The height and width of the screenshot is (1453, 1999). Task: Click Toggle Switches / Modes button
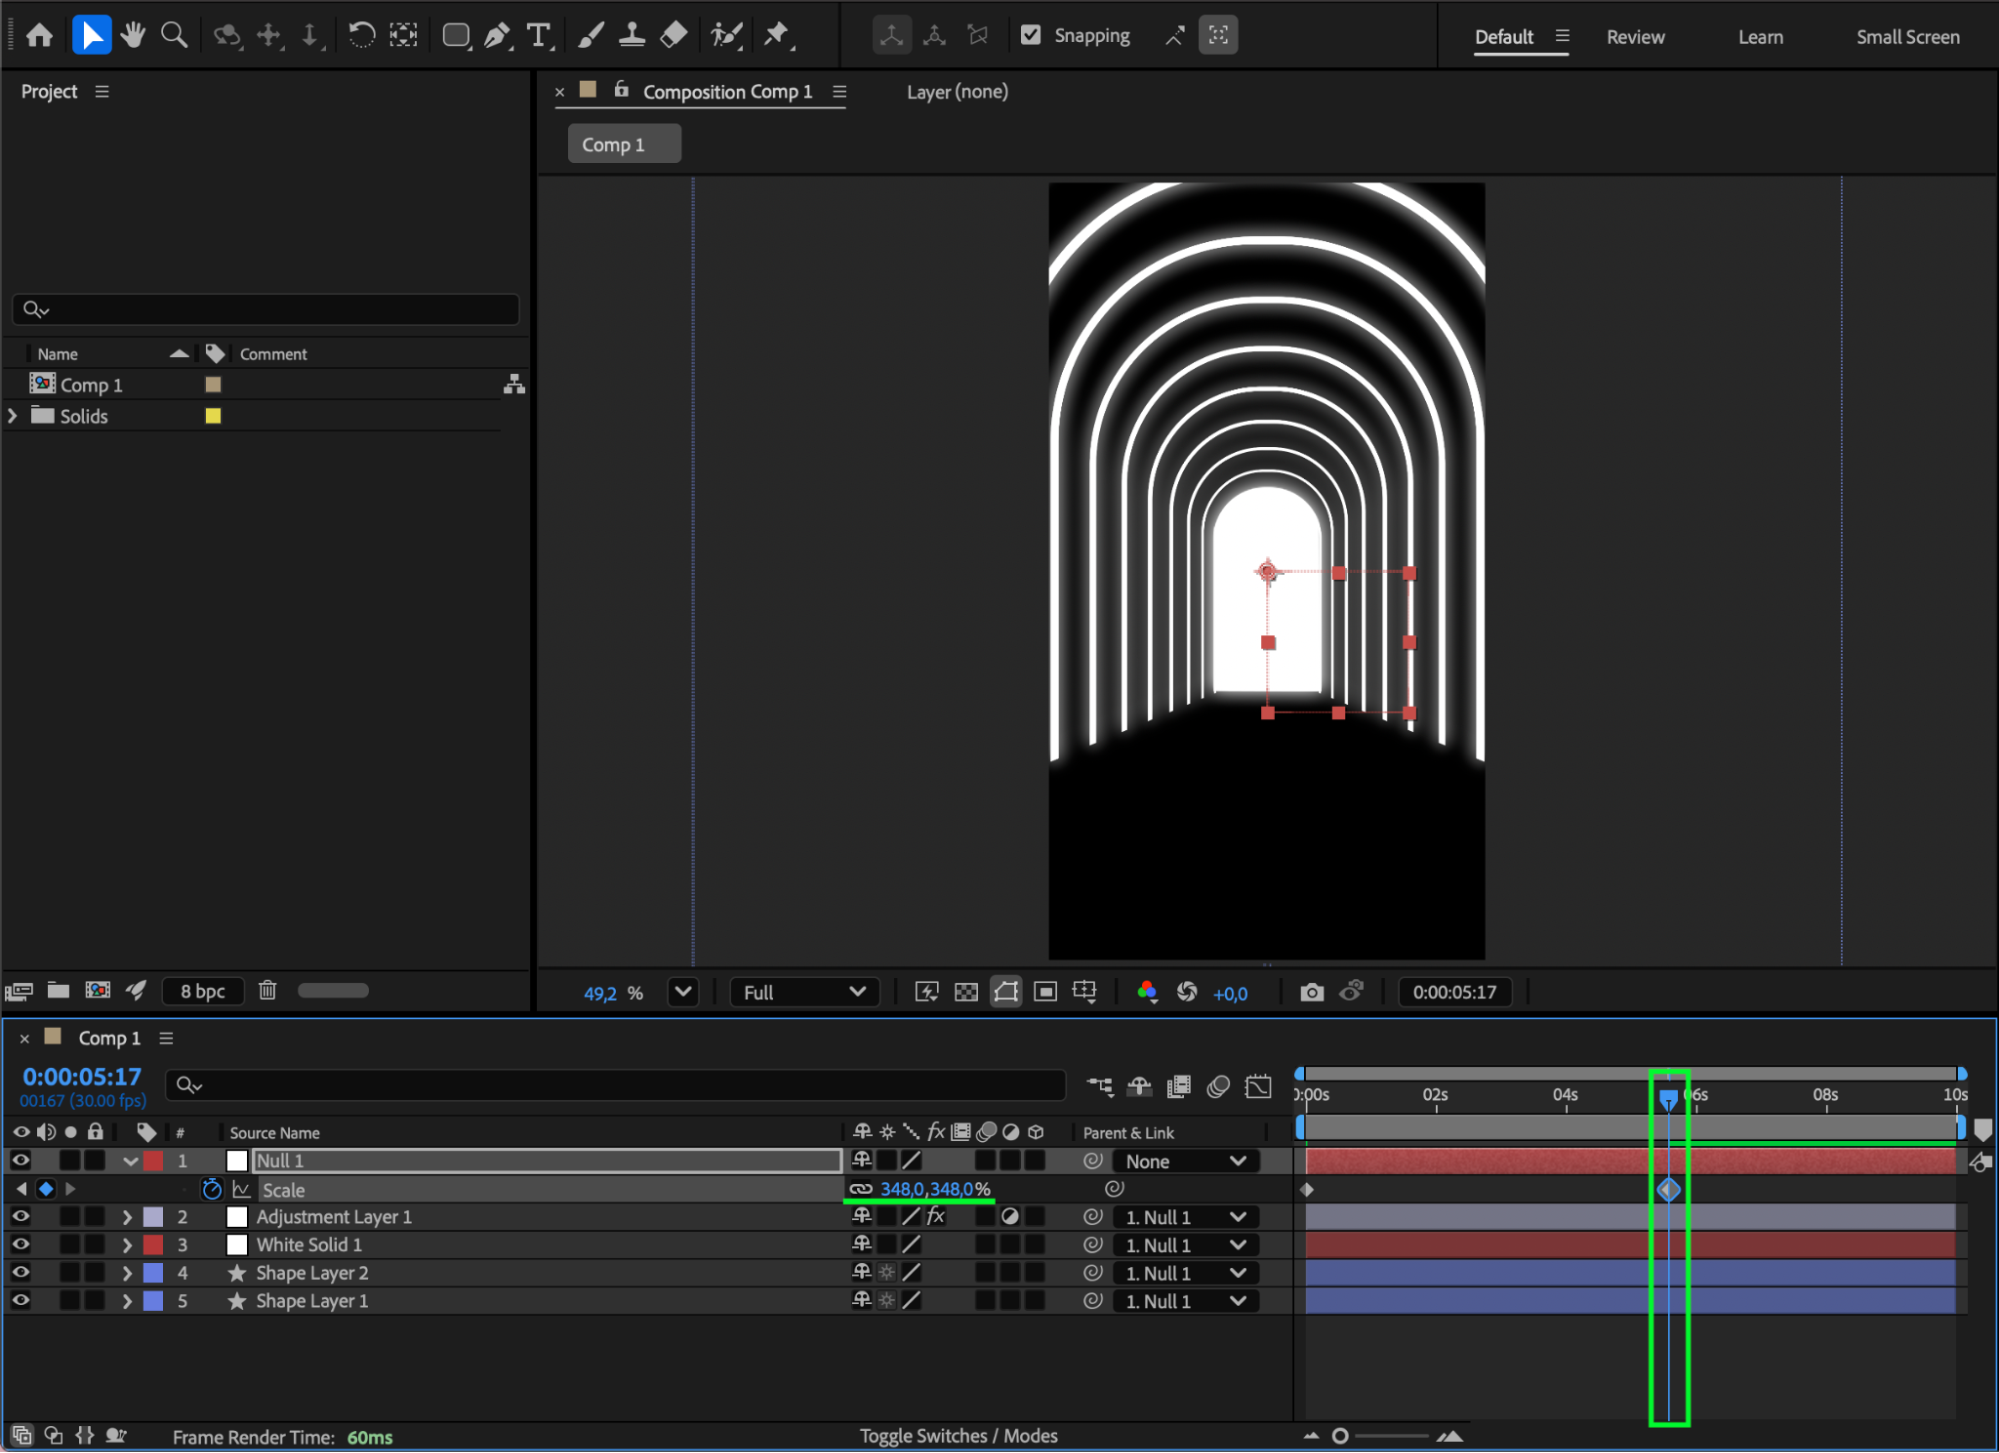(958, 1436)
